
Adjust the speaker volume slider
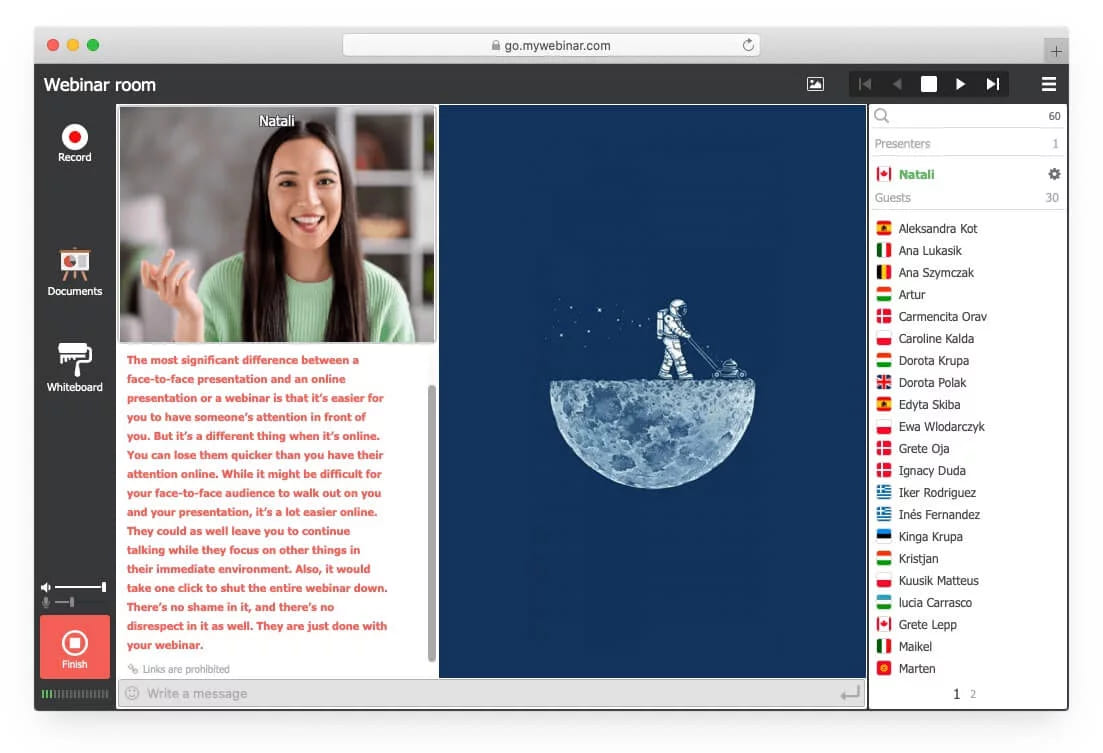pyautogui.click(x=80, y=587)
